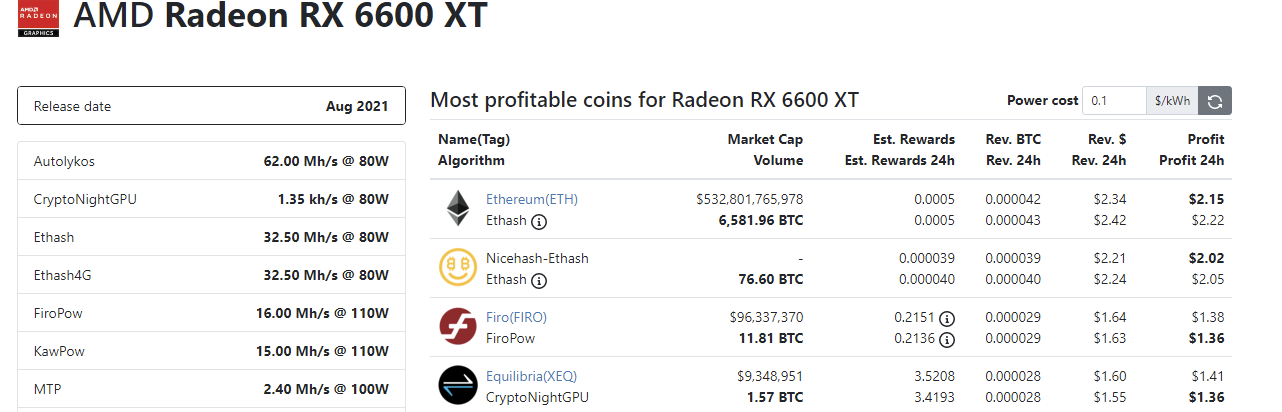The height and width of the screenshot is (412, 1282).
Task: Click the Ethereum coin logo icon
Action: [x=458, y=209]
